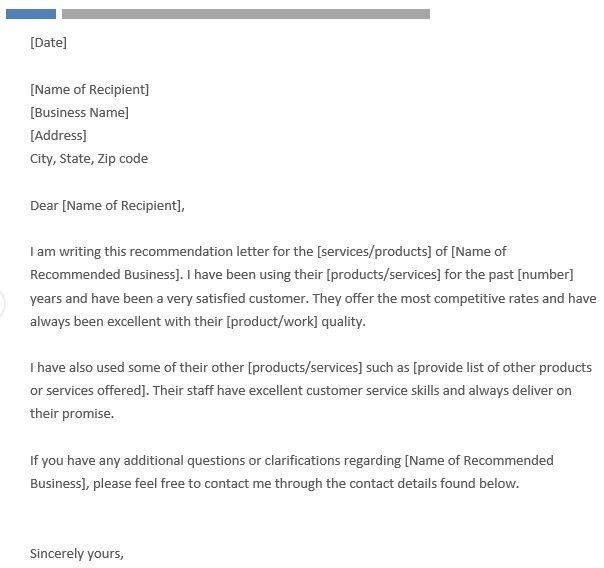Click the [Name of Recipient] address line

point(89,90)
